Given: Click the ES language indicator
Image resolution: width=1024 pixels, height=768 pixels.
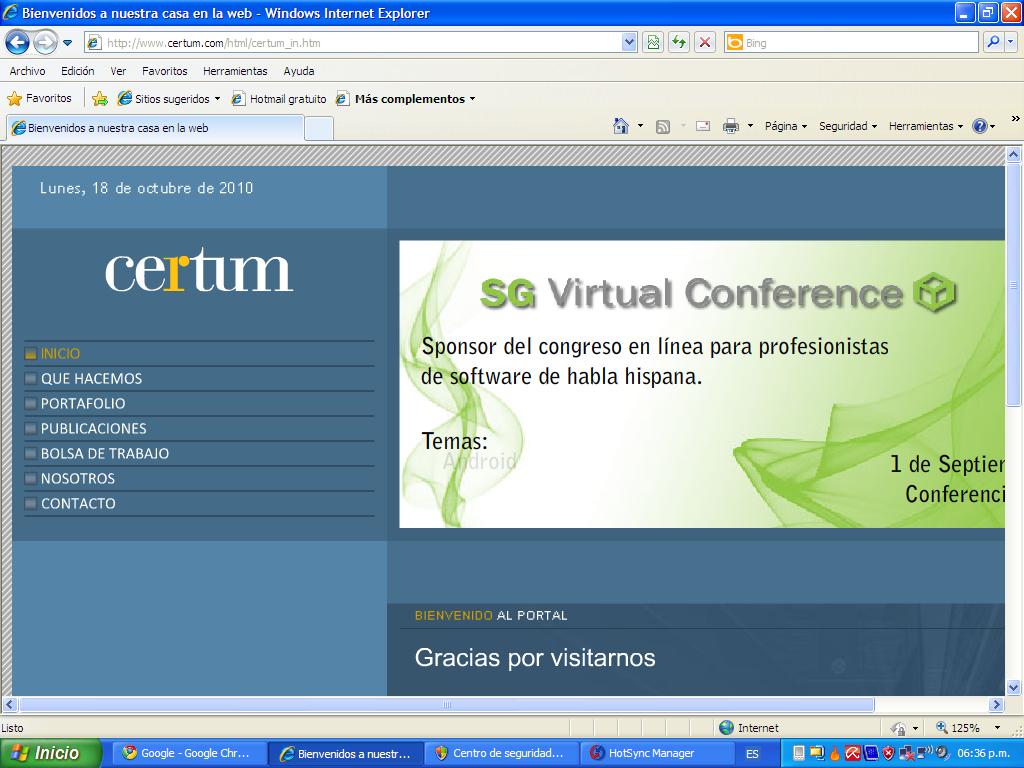Looking at the screenshot, I should pos(752,754).
